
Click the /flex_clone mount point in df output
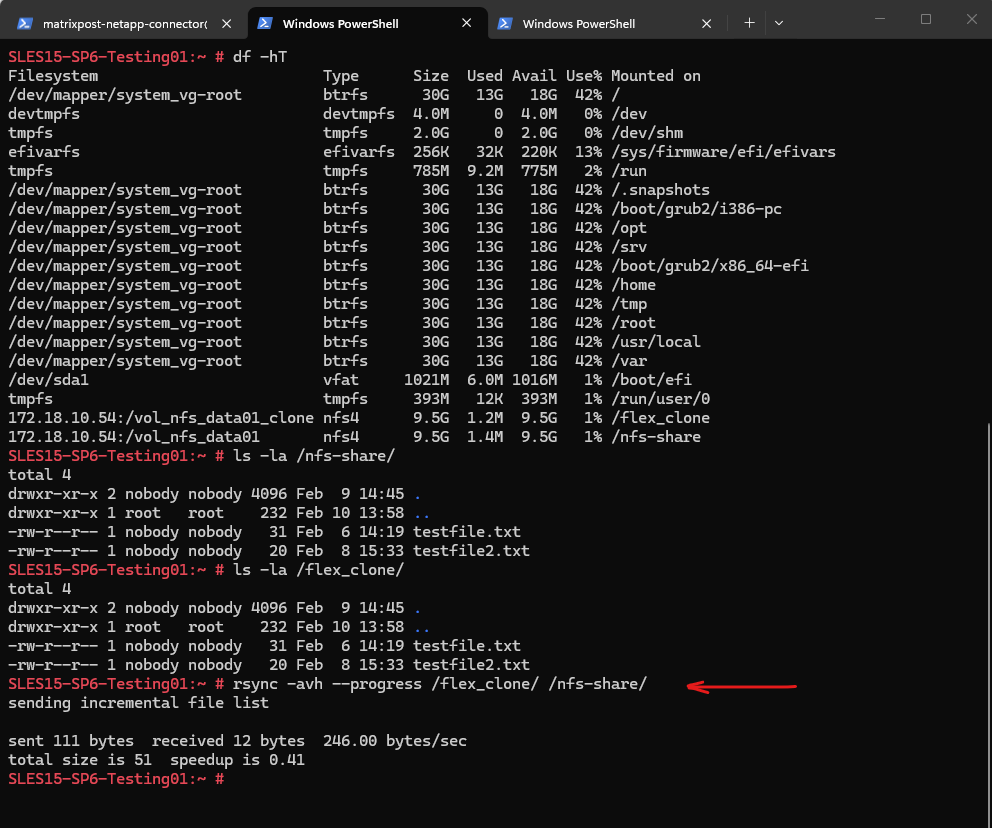[660, 418]
